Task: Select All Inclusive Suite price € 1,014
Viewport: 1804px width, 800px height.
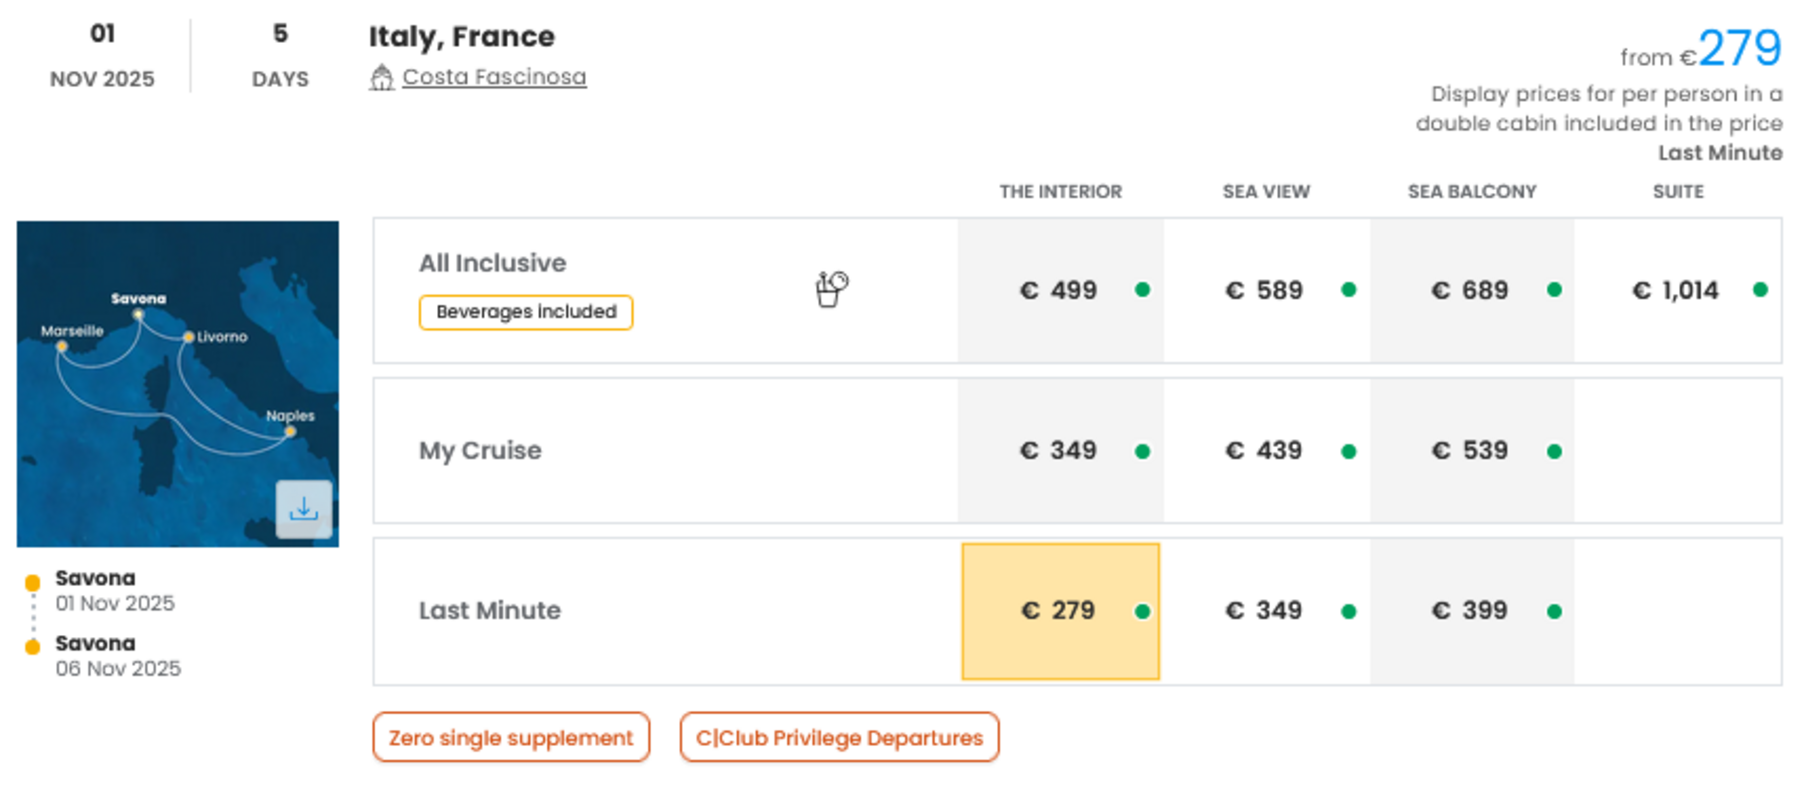Action: (1676, 290)
